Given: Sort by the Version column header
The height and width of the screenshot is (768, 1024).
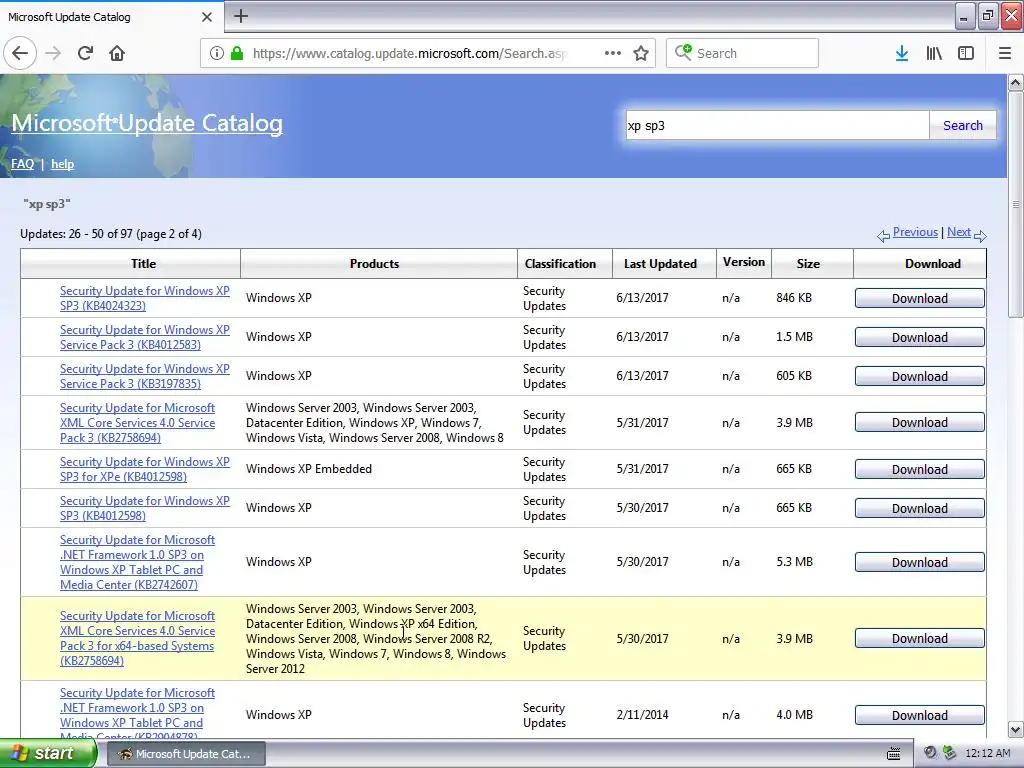Looking at the screenshot, I should click(x=744, y=263).
